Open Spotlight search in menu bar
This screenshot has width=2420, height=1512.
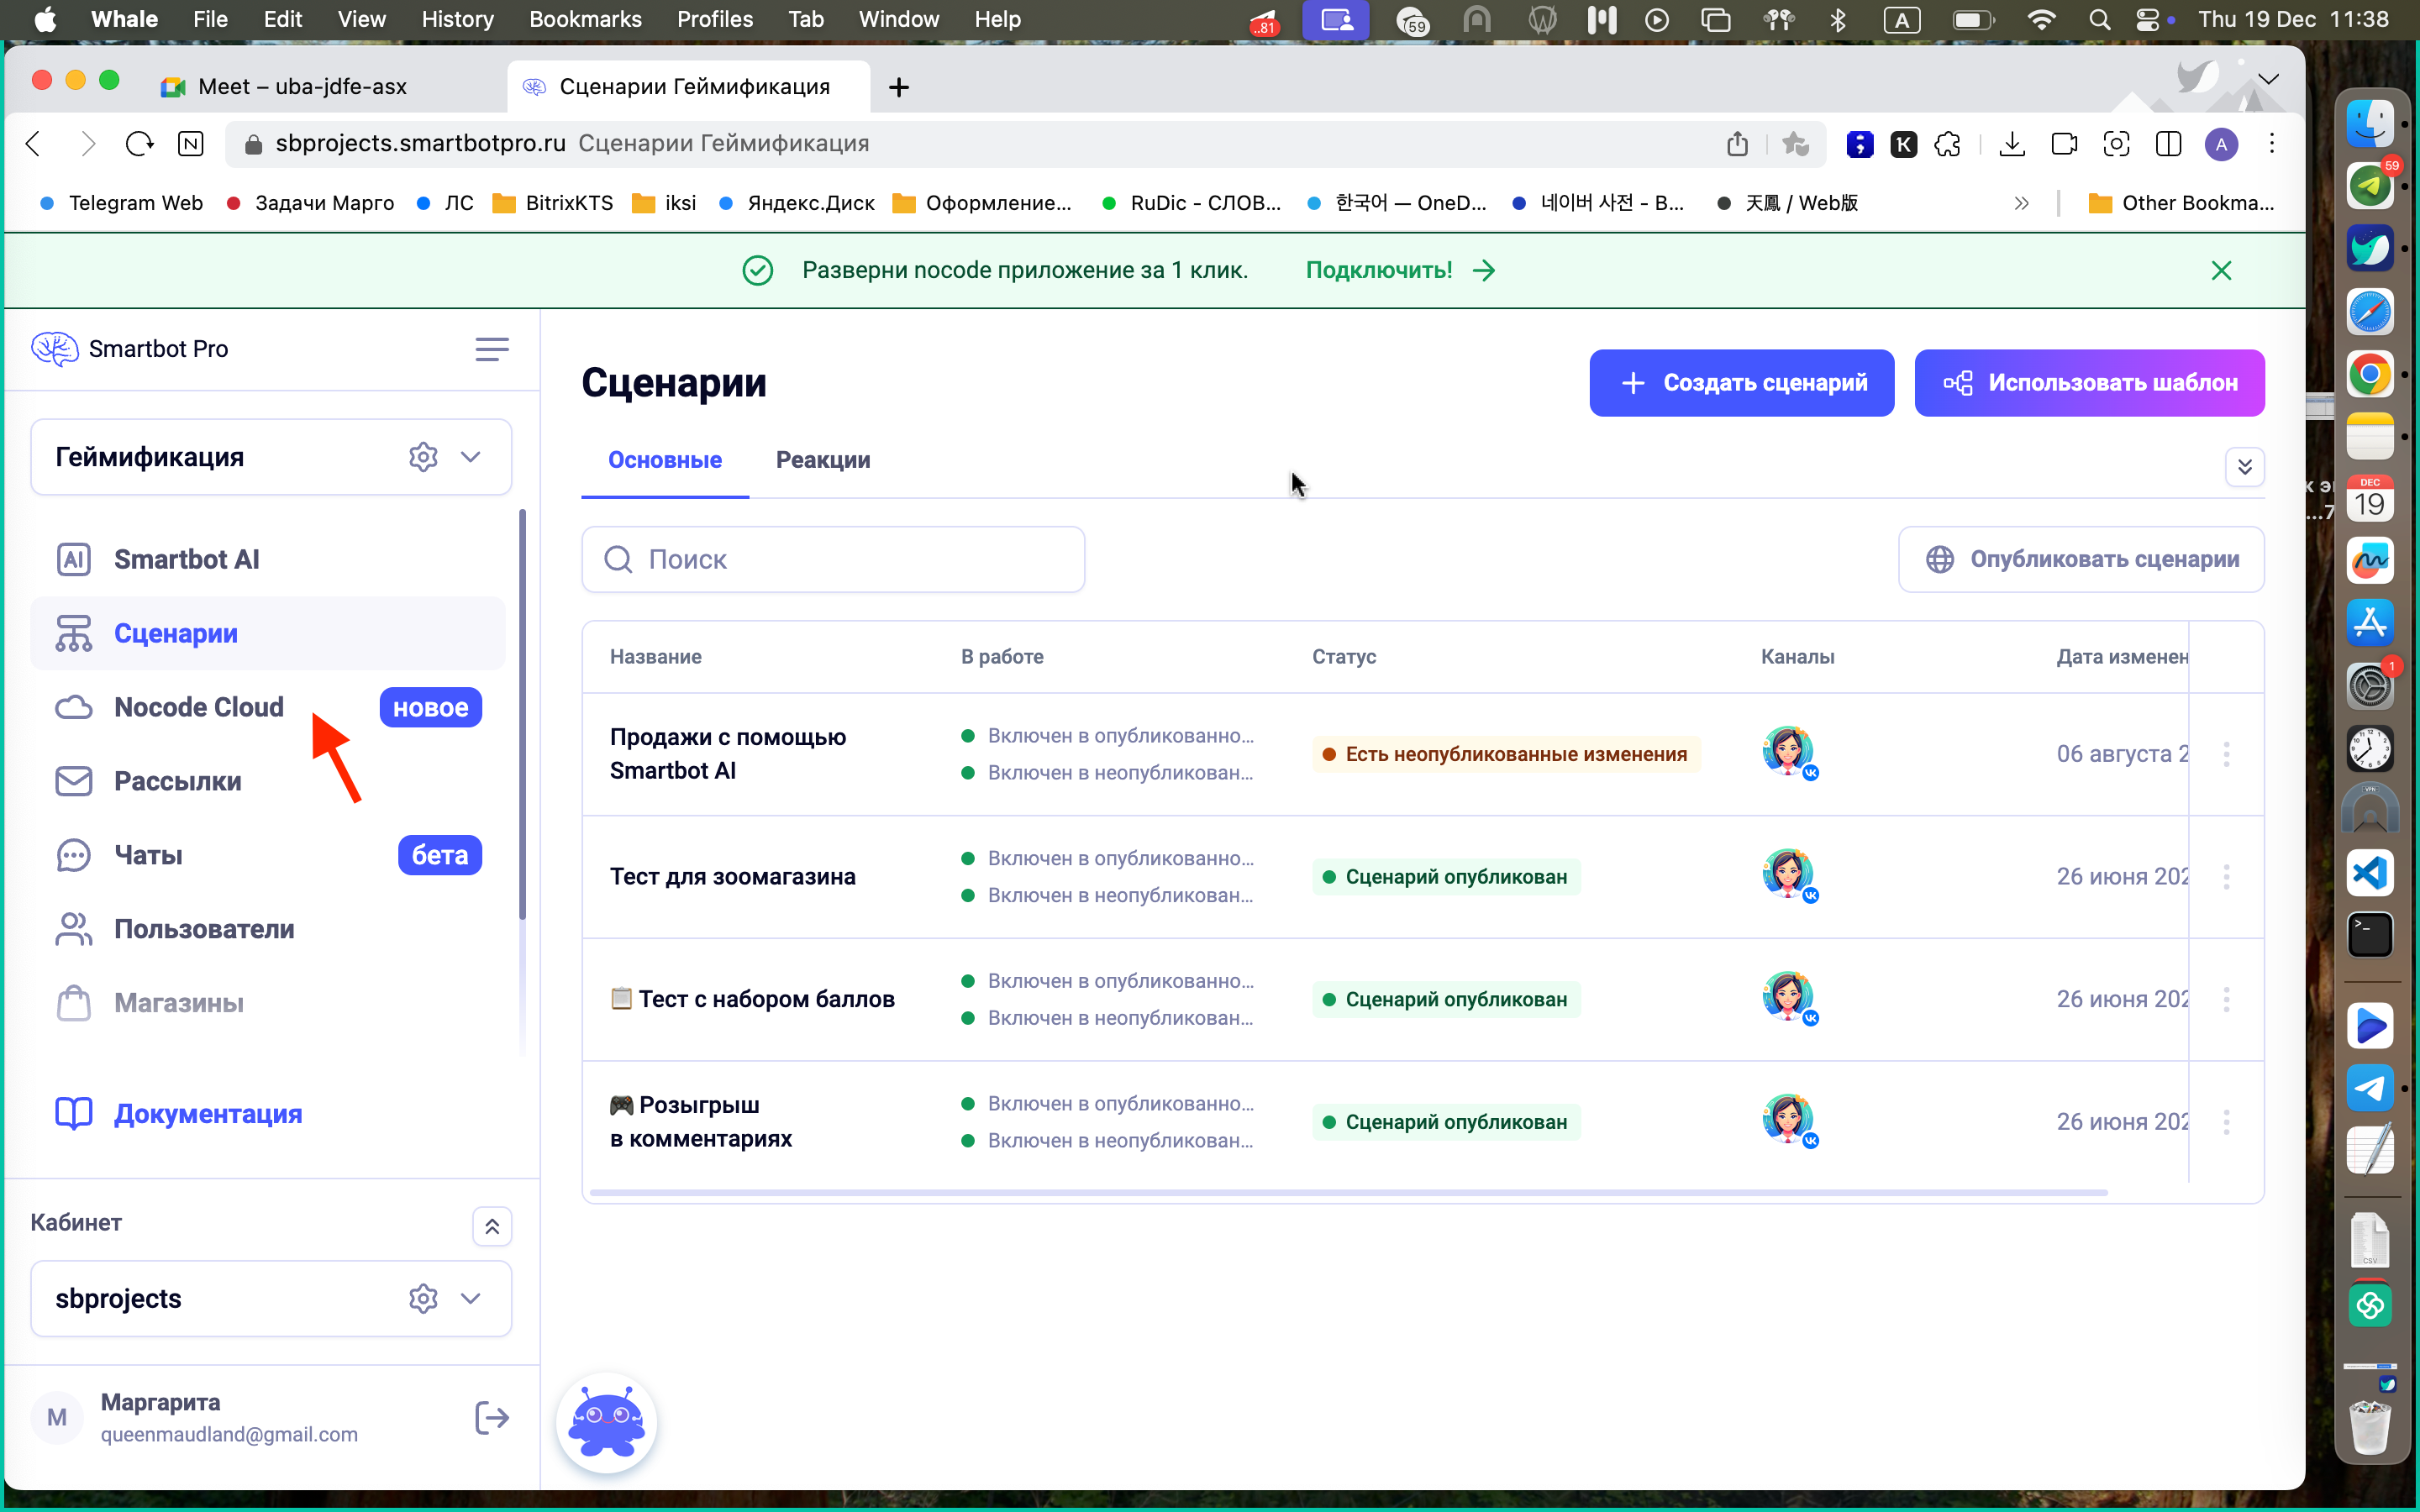(x=2099, y=19)
